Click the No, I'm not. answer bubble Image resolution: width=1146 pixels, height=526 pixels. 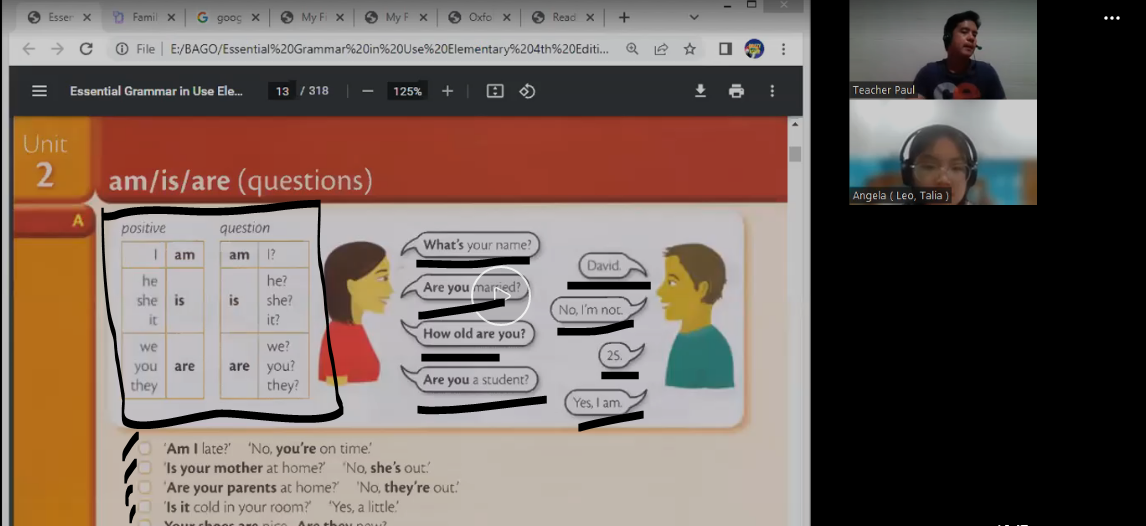point(597,310)
